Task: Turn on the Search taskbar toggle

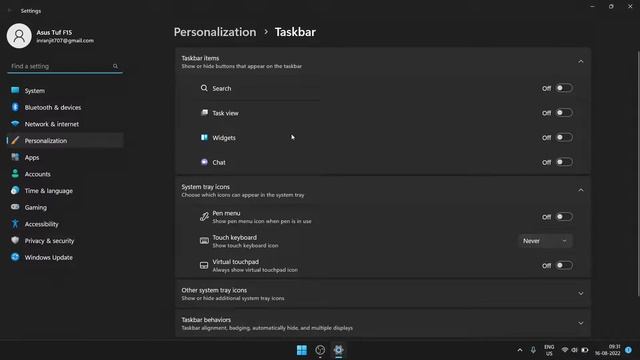Action: (564, 88)
